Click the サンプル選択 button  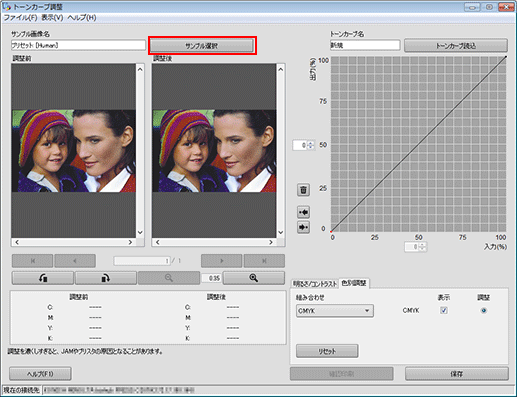[202, 46]
